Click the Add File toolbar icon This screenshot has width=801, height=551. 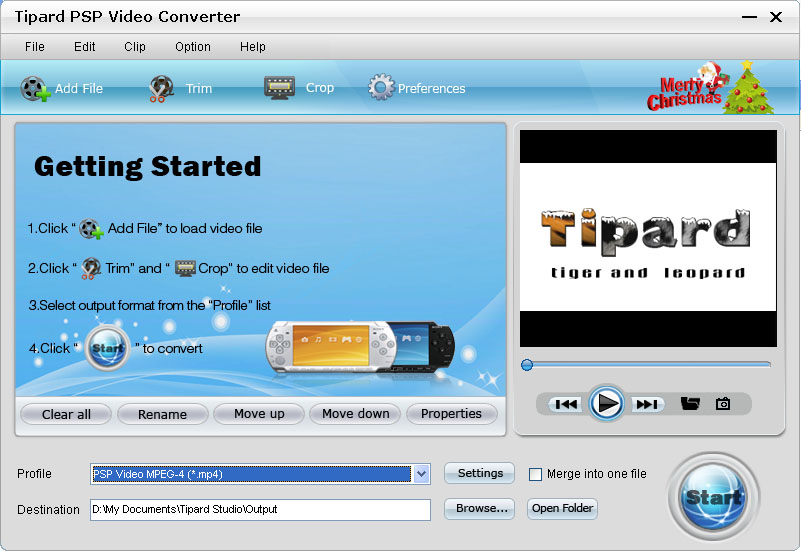[x=35, y=89]
